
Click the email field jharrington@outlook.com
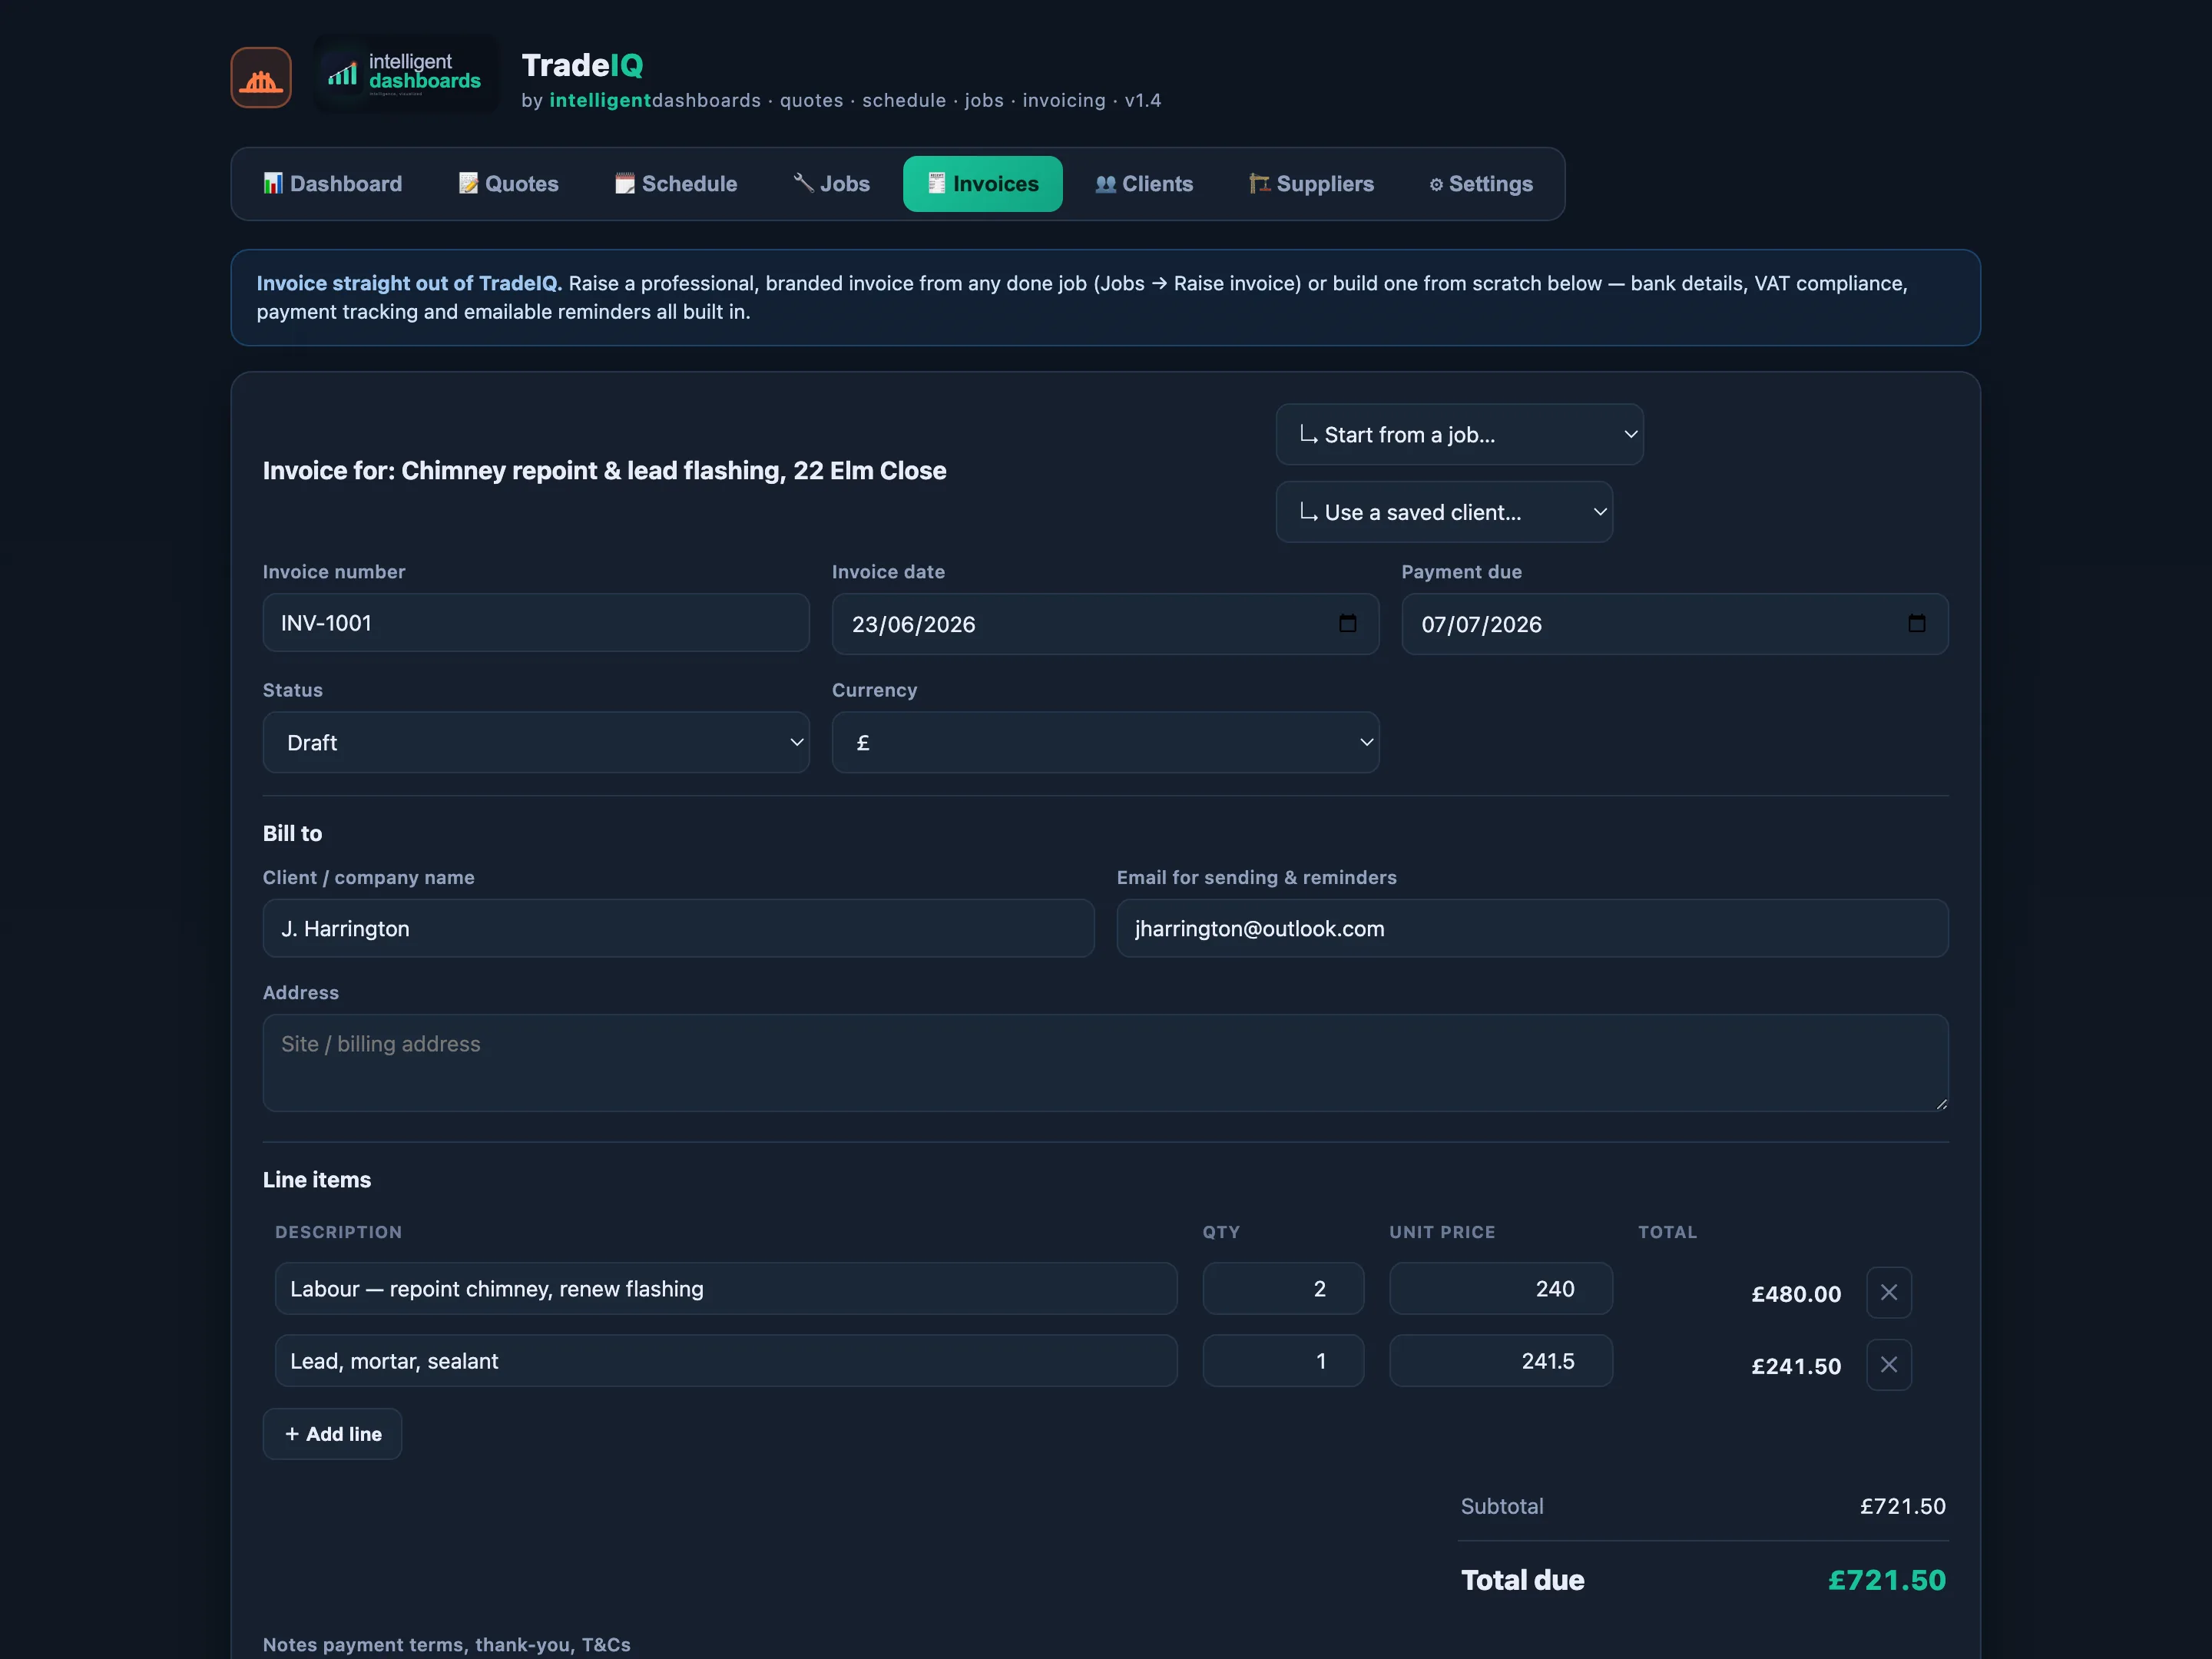[1532, 928]
